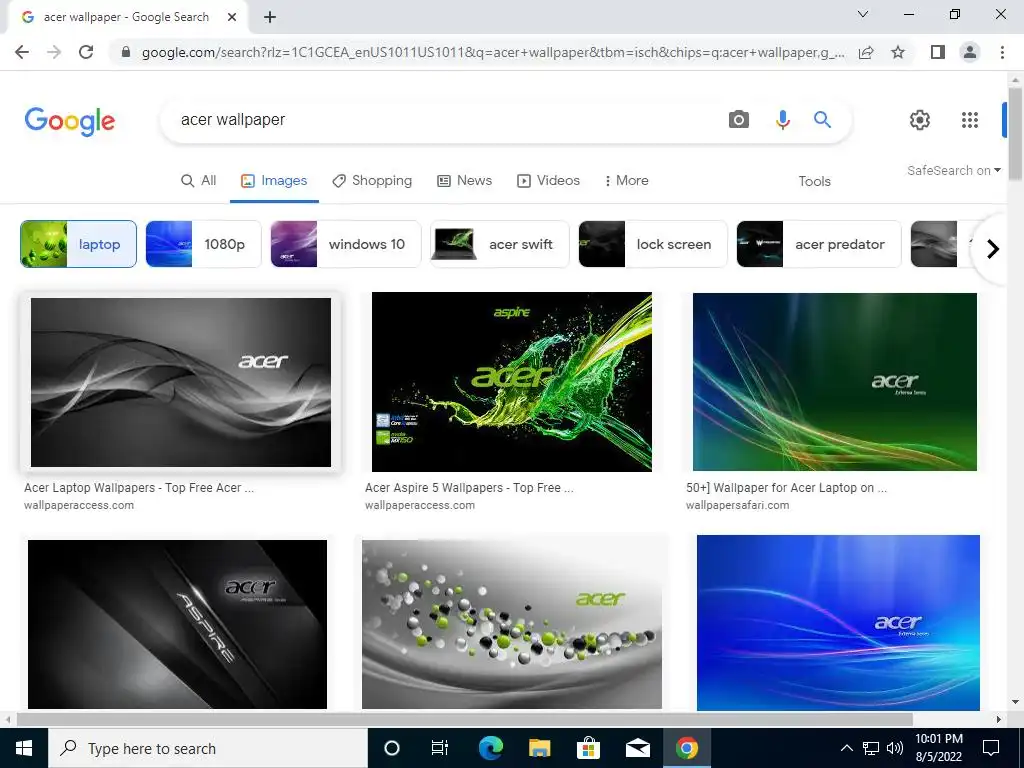Expand the More search options
1024x768 pixels.
coord(626,181)
